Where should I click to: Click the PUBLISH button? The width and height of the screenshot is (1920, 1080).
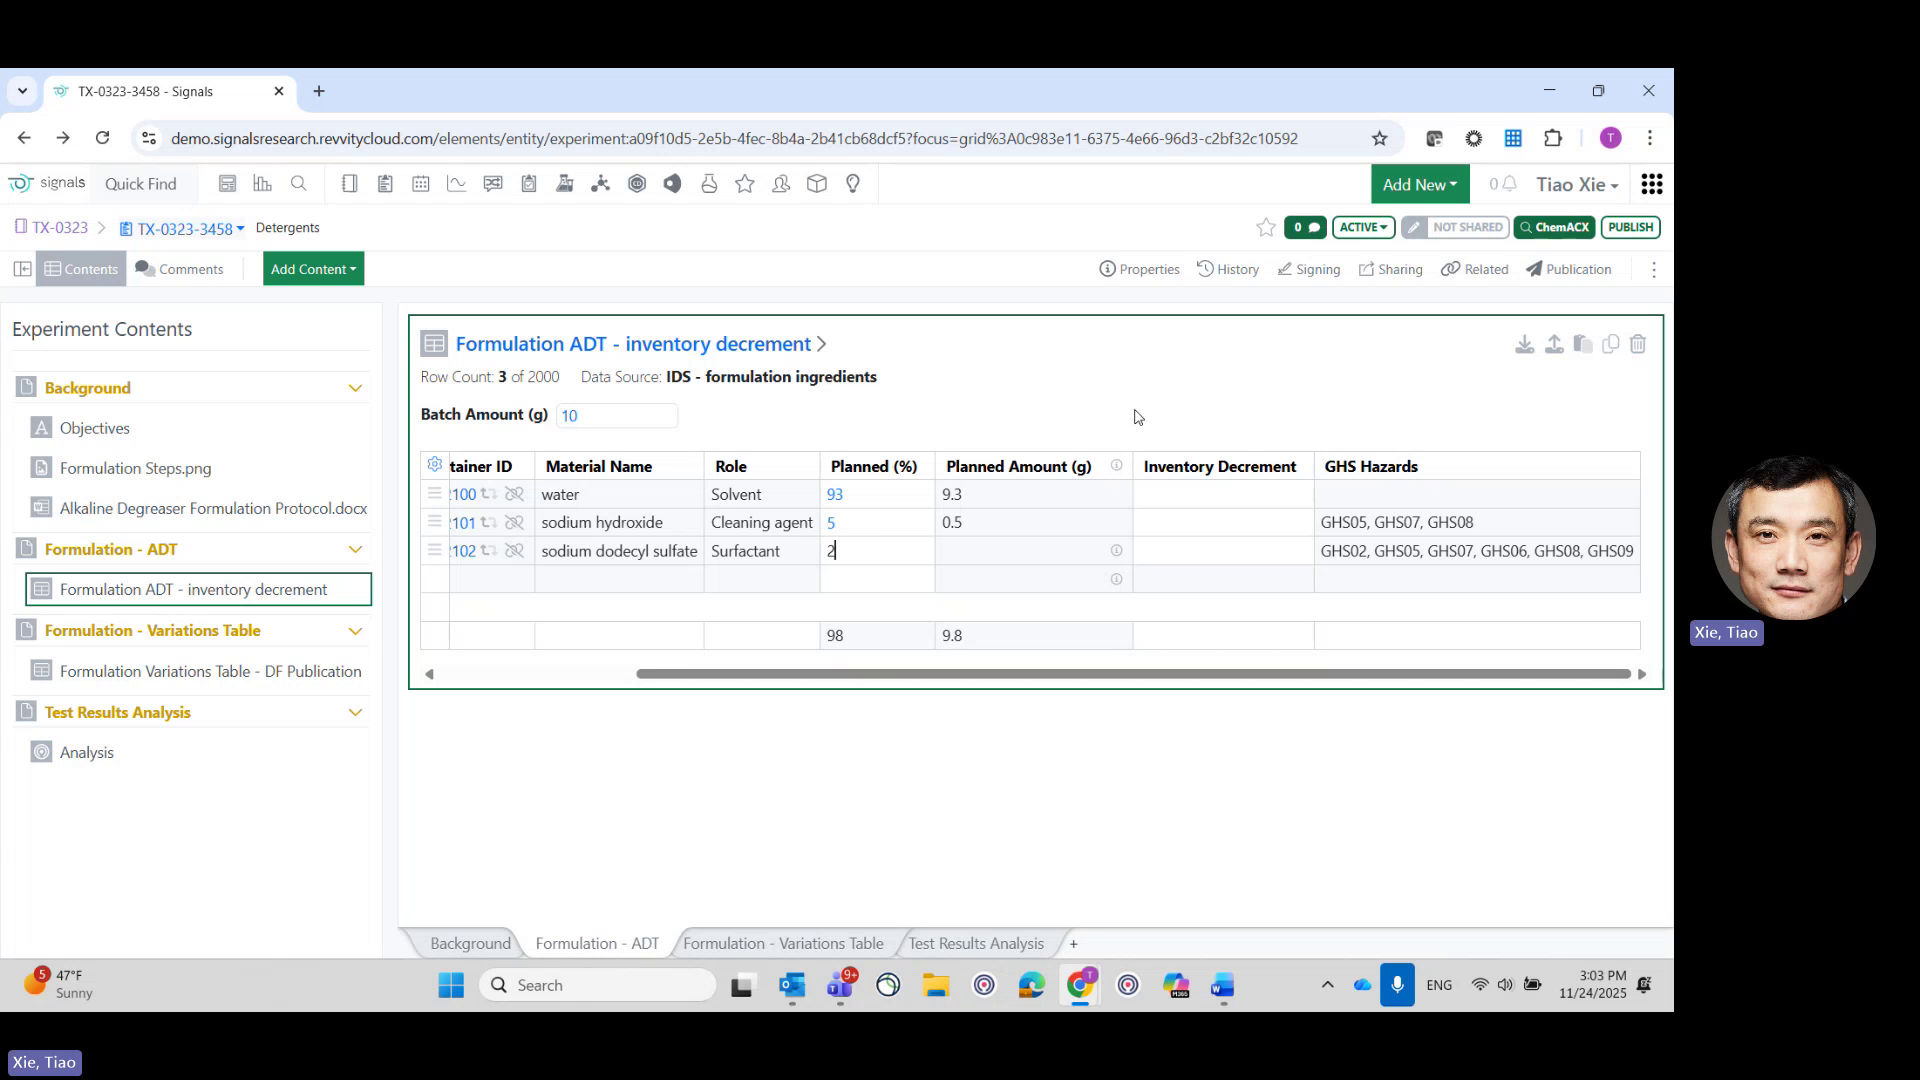click(1630, 227)
